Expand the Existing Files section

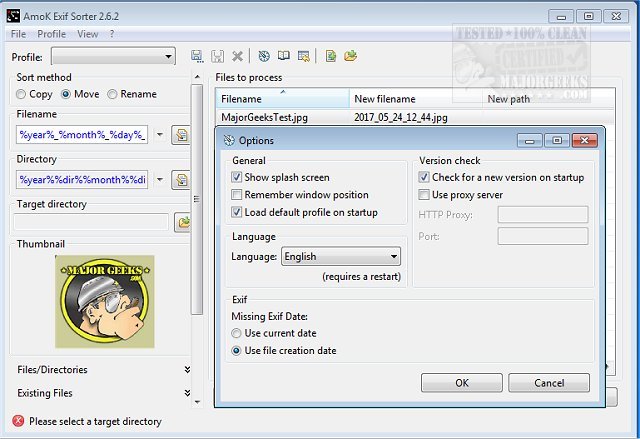point(187,393)
